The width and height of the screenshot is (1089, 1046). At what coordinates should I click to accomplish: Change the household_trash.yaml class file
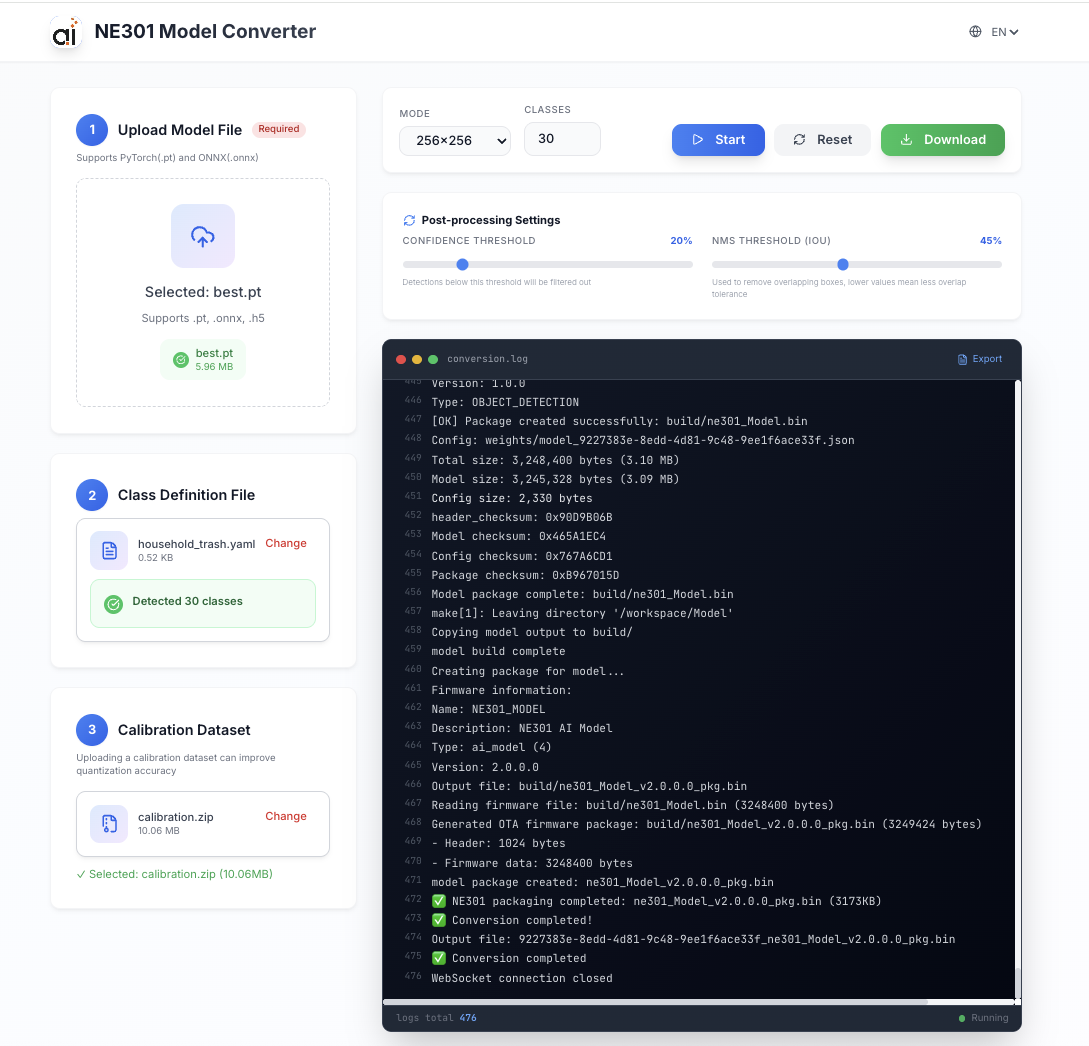click(286, 543)
